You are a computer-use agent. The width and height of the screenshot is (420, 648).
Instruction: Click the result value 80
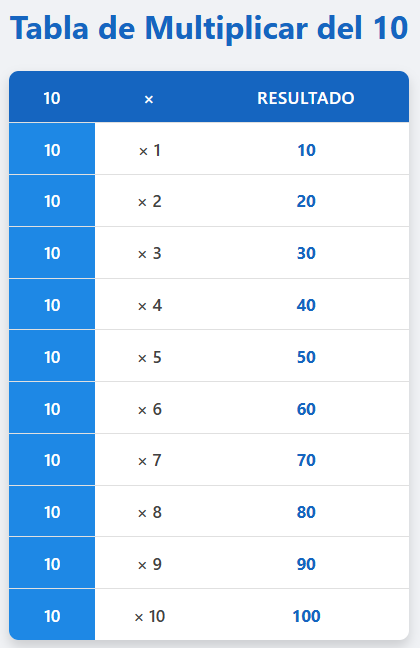306,512
